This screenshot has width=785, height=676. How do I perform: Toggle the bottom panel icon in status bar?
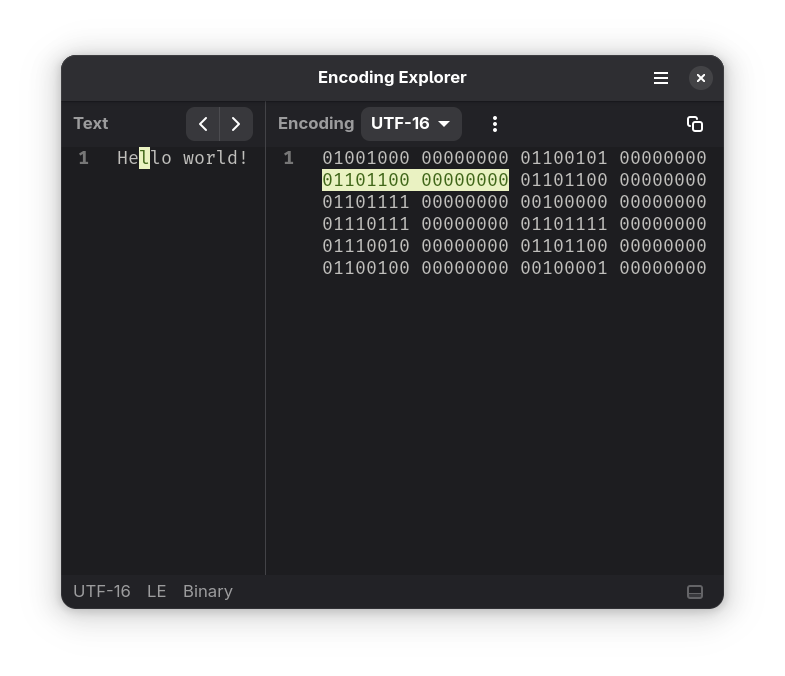(x=695, y=592)
